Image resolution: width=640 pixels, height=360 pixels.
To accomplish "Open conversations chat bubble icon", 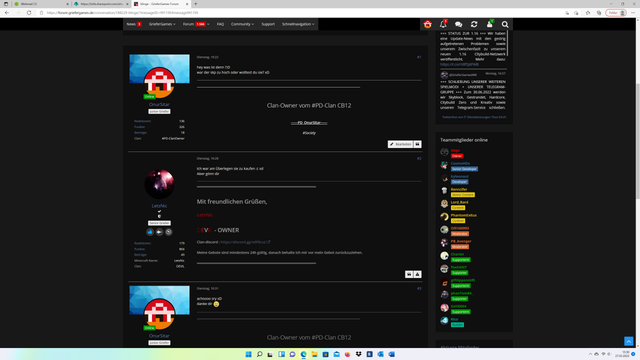I will [x=458, y=24].
